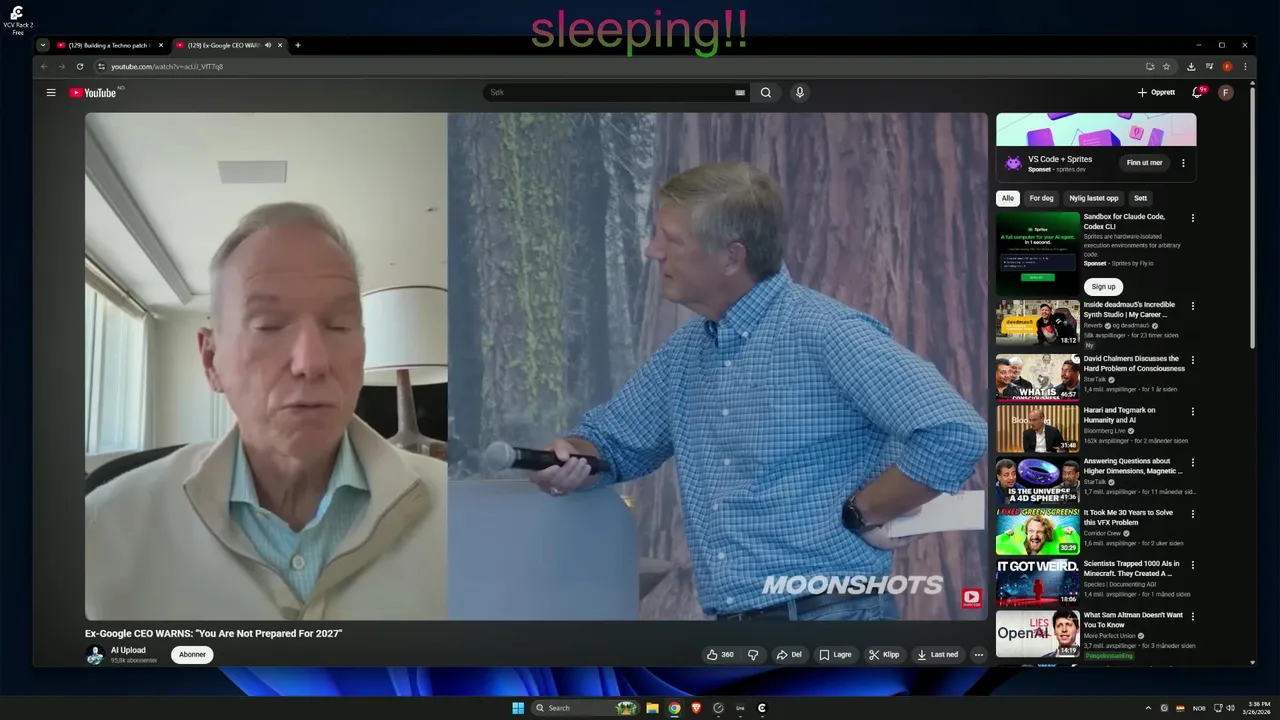The width and height of the screenshot is (1280, 720).
Task: Open 'What Sam Altman Doesn't Want' thumbnail
Action: (1037, 633)
